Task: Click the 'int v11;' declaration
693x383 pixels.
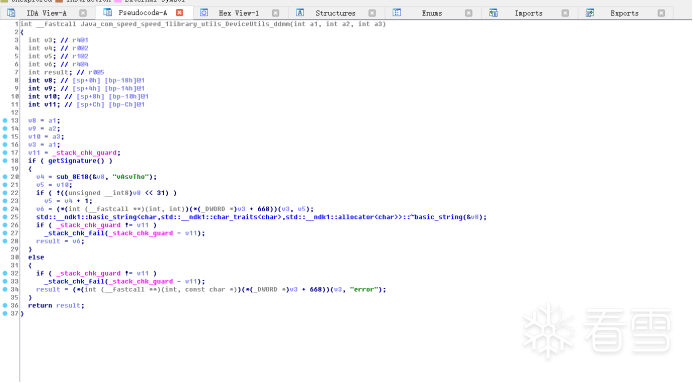Action: click(x=44, y=105)
